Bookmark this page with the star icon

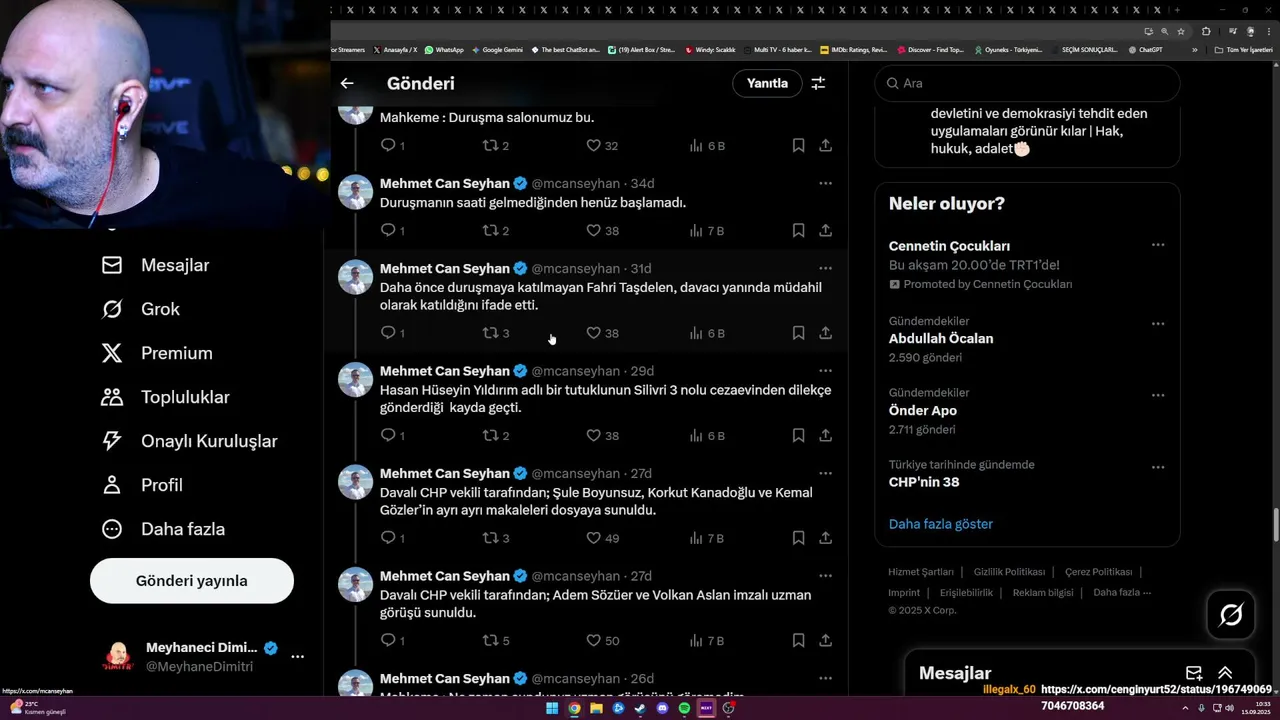tap(1180, 31)
